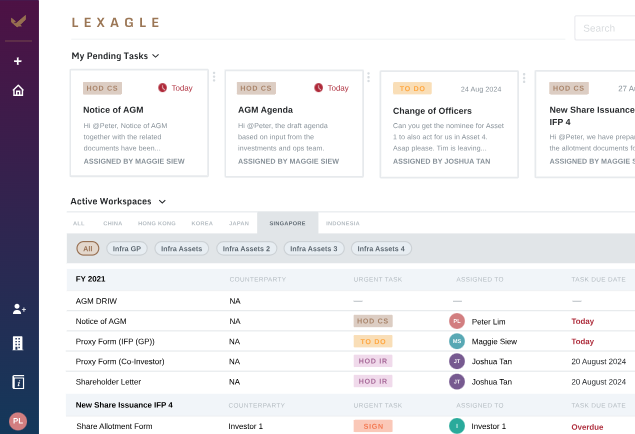Screen dimensions: 635x434
Task: Open the building company icon in sidebar
Action: (18, 343)
